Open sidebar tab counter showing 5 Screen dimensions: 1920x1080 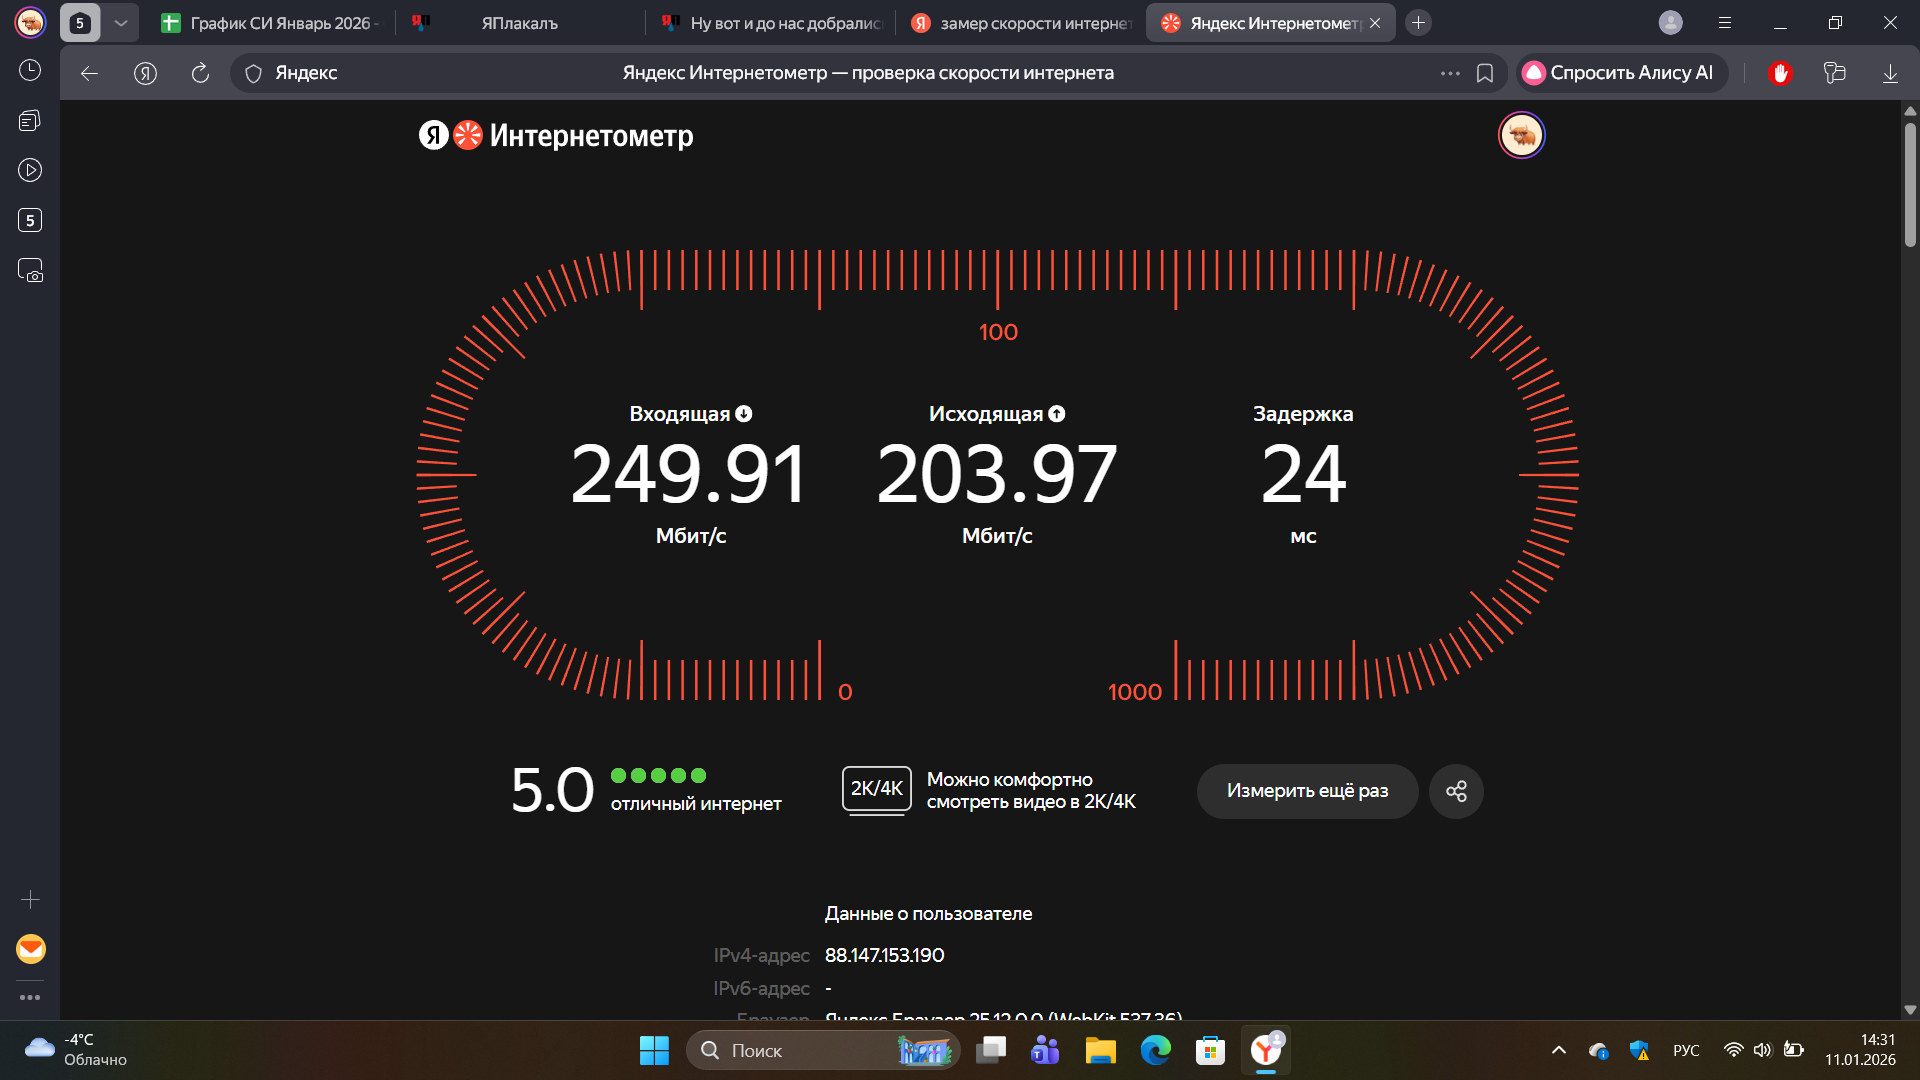30,220
